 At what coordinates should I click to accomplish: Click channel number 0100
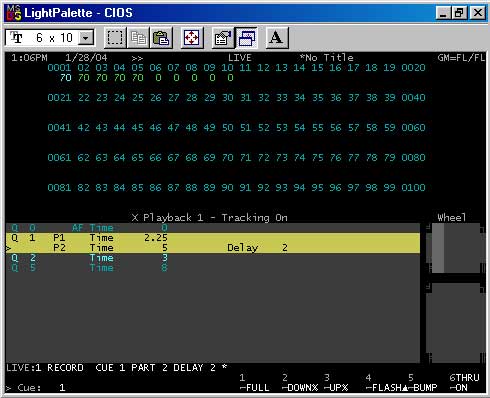click(x=413, y=188)
